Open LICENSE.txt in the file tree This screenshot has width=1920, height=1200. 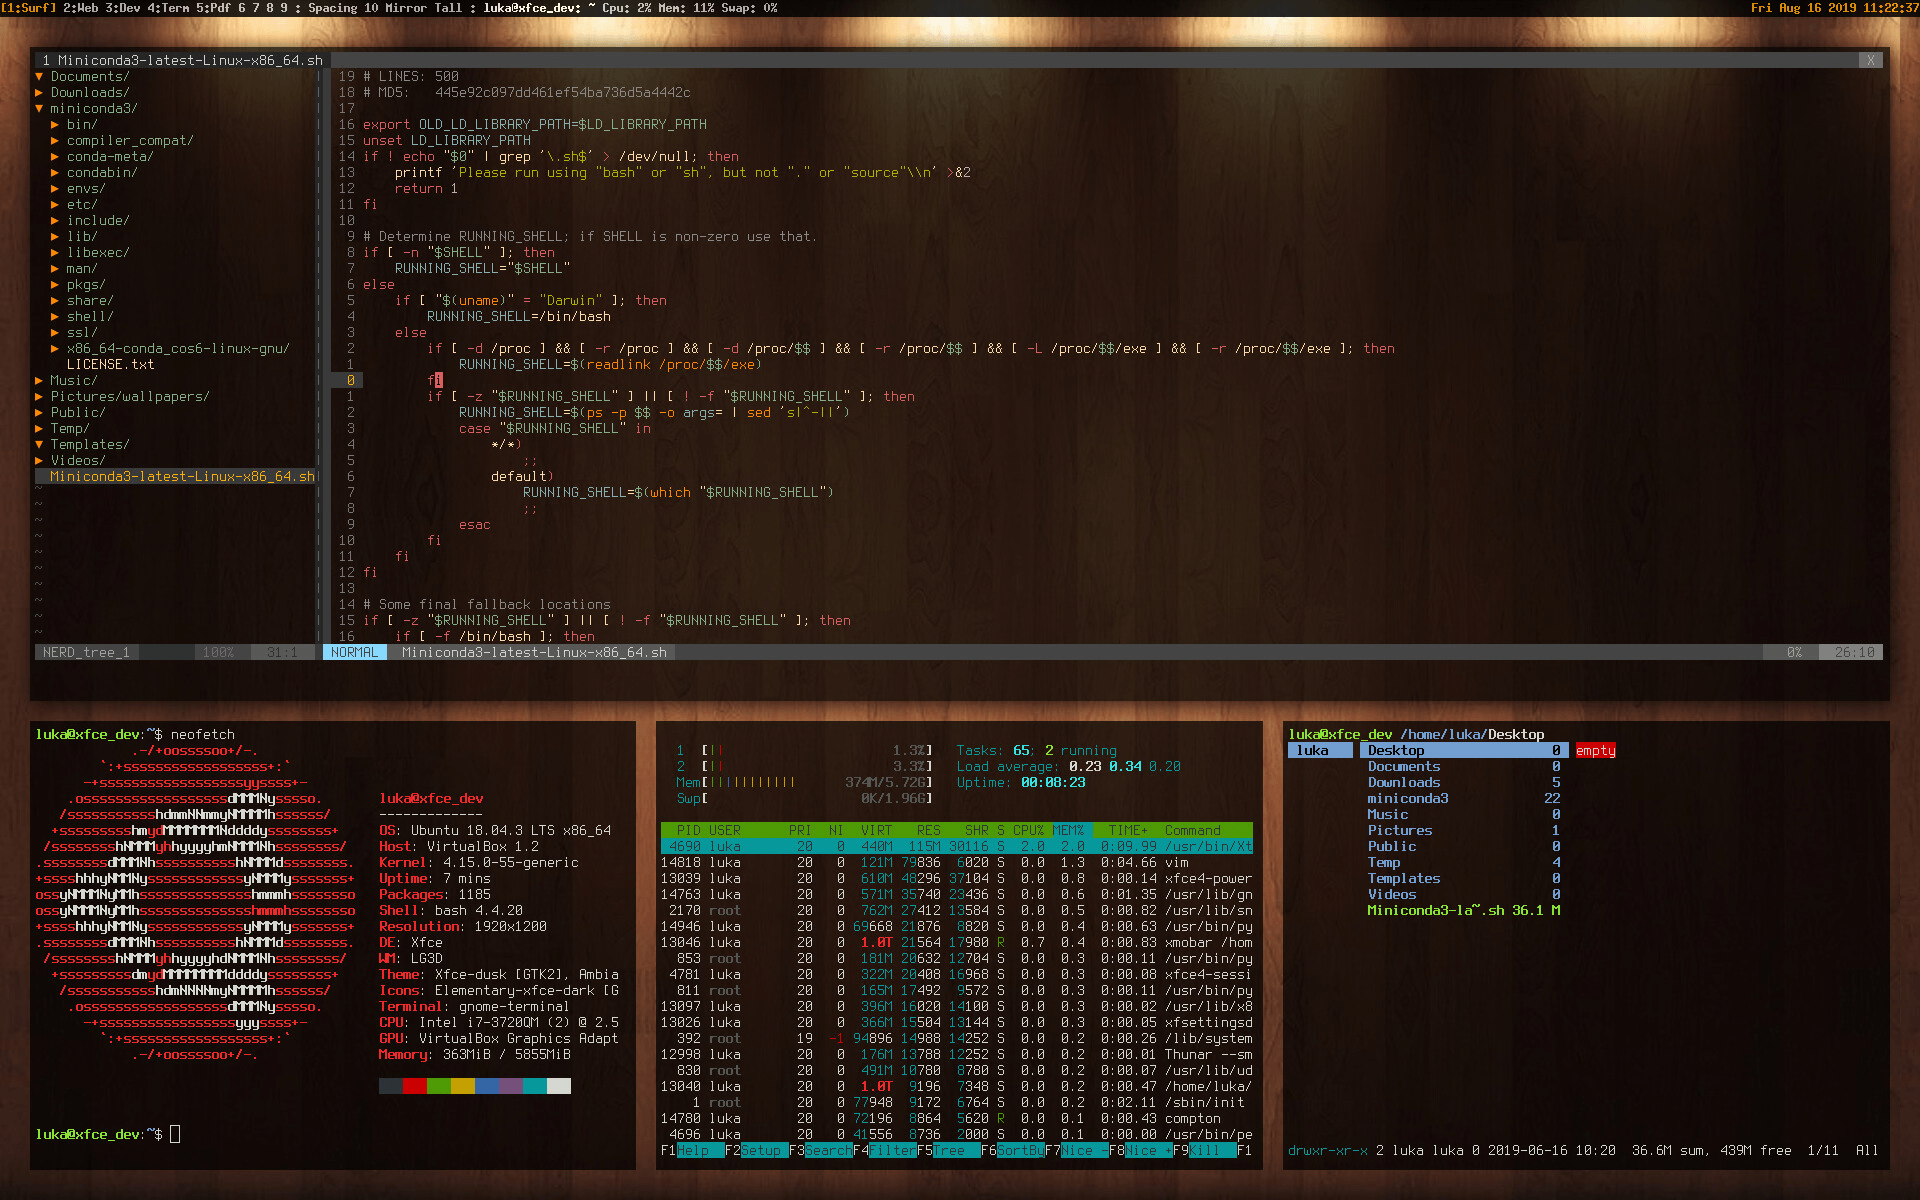pyautogui.click(x=110, y=364)
